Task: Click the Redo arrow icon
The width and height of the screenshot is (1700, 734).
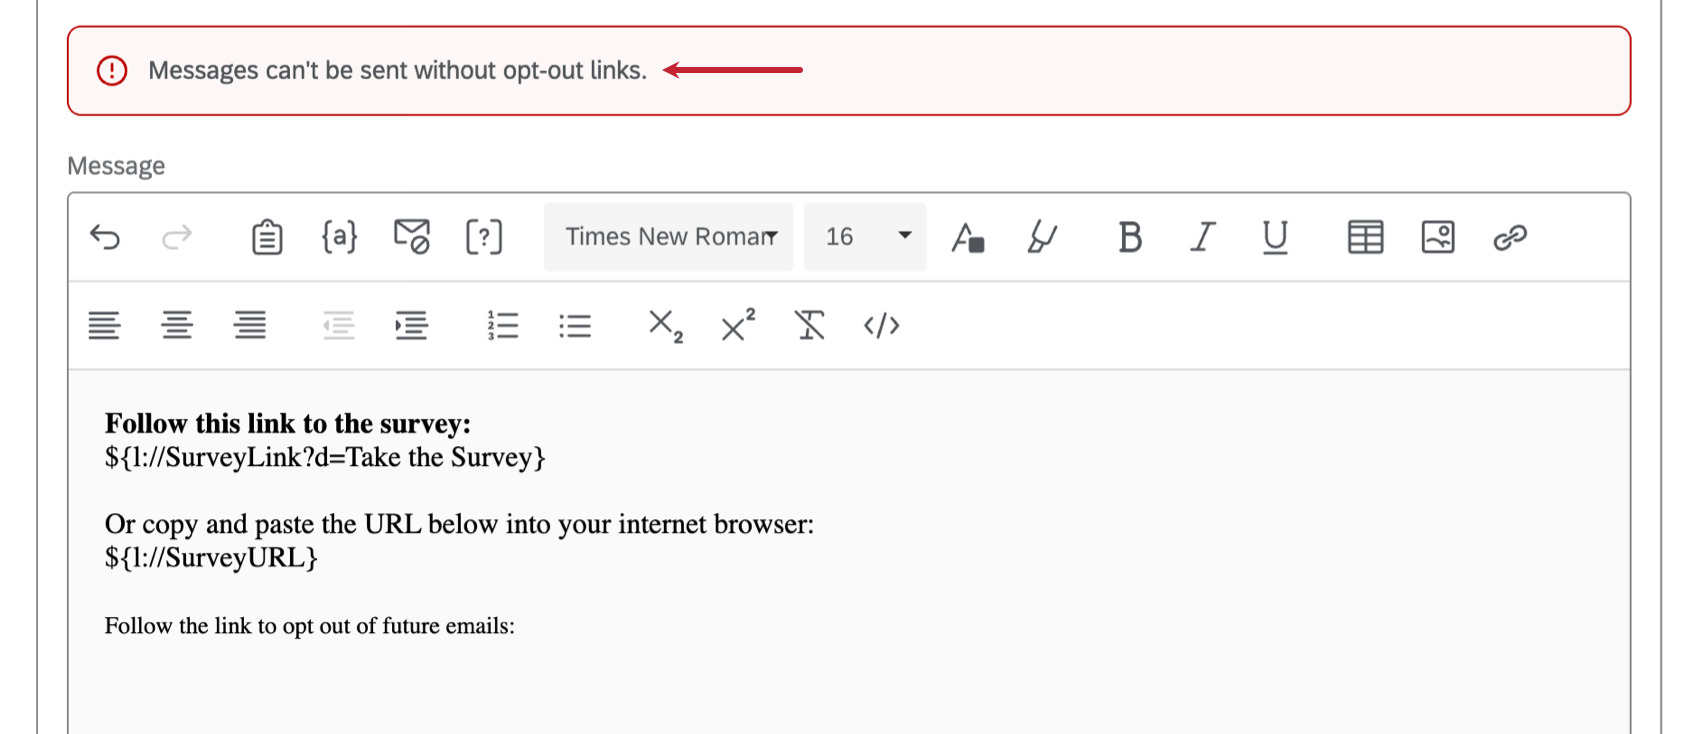Action: (177, 237)
